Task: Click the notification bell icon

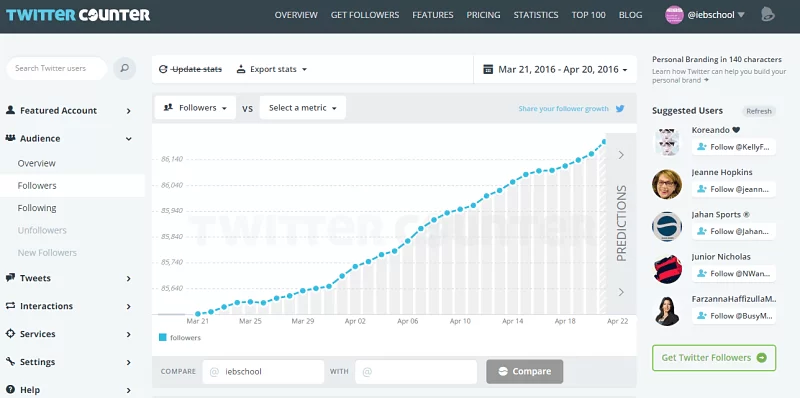Action: pos(767,15)
